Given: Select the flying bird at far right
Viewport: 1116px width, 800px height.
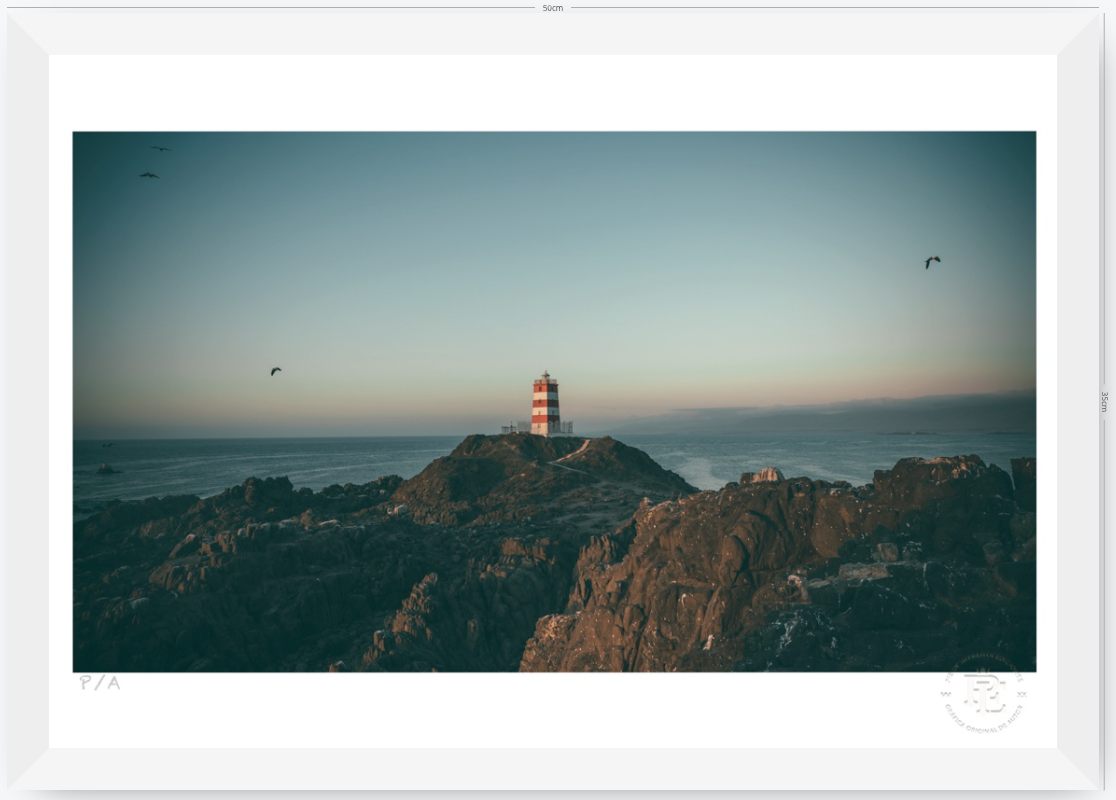Looking at the screenshot, I should pos(932,262).
